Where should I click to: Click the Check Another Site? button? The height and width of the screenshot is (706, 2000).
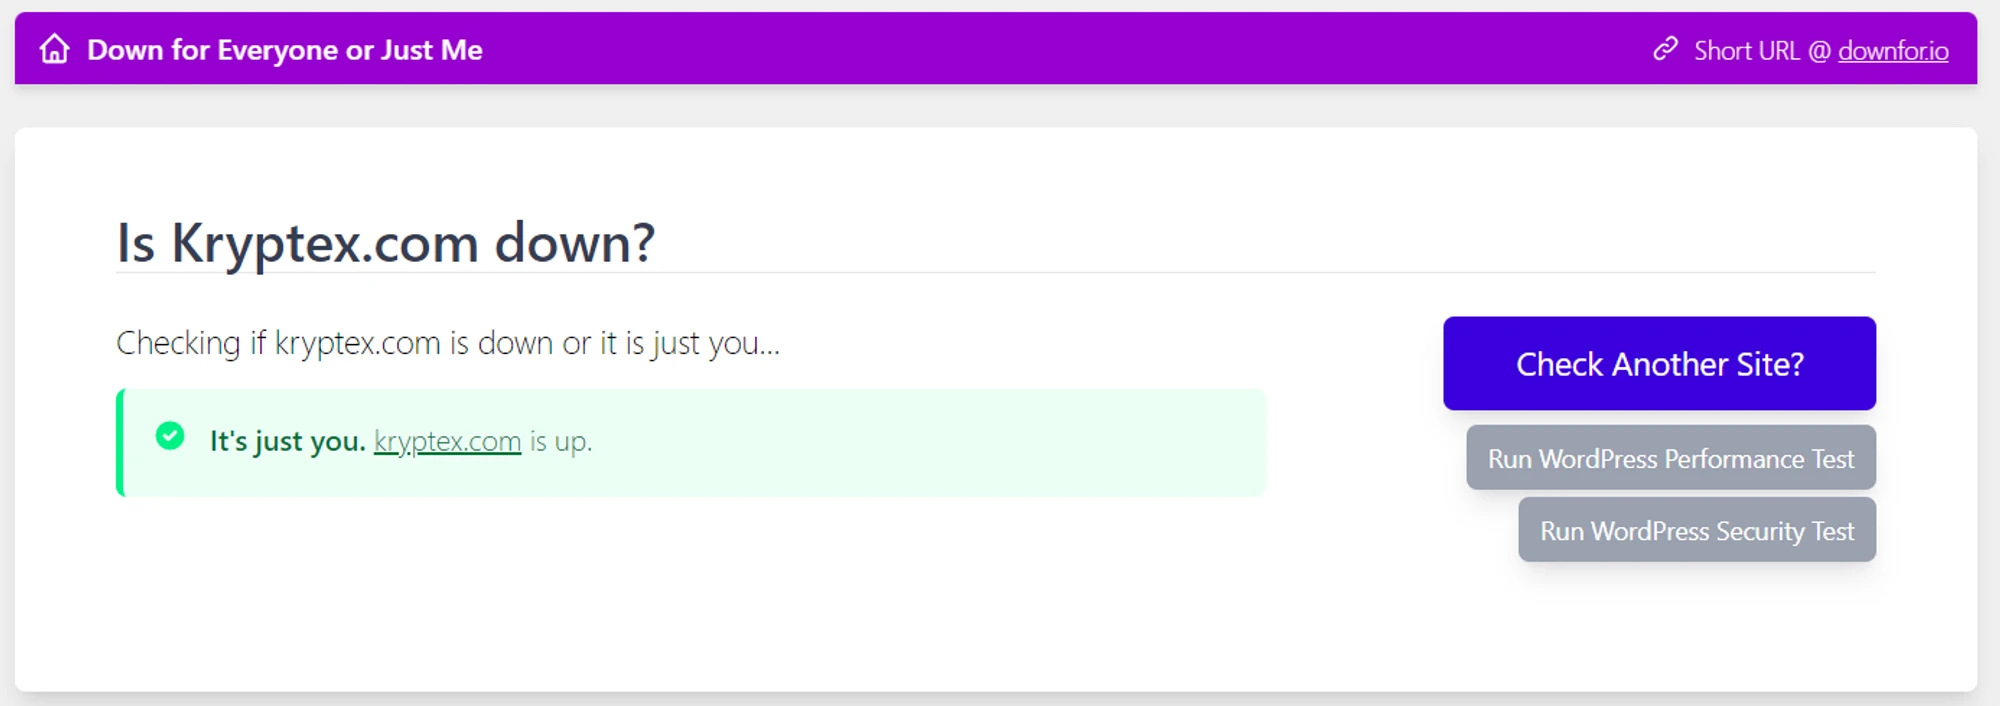[x=1659, y=363]
